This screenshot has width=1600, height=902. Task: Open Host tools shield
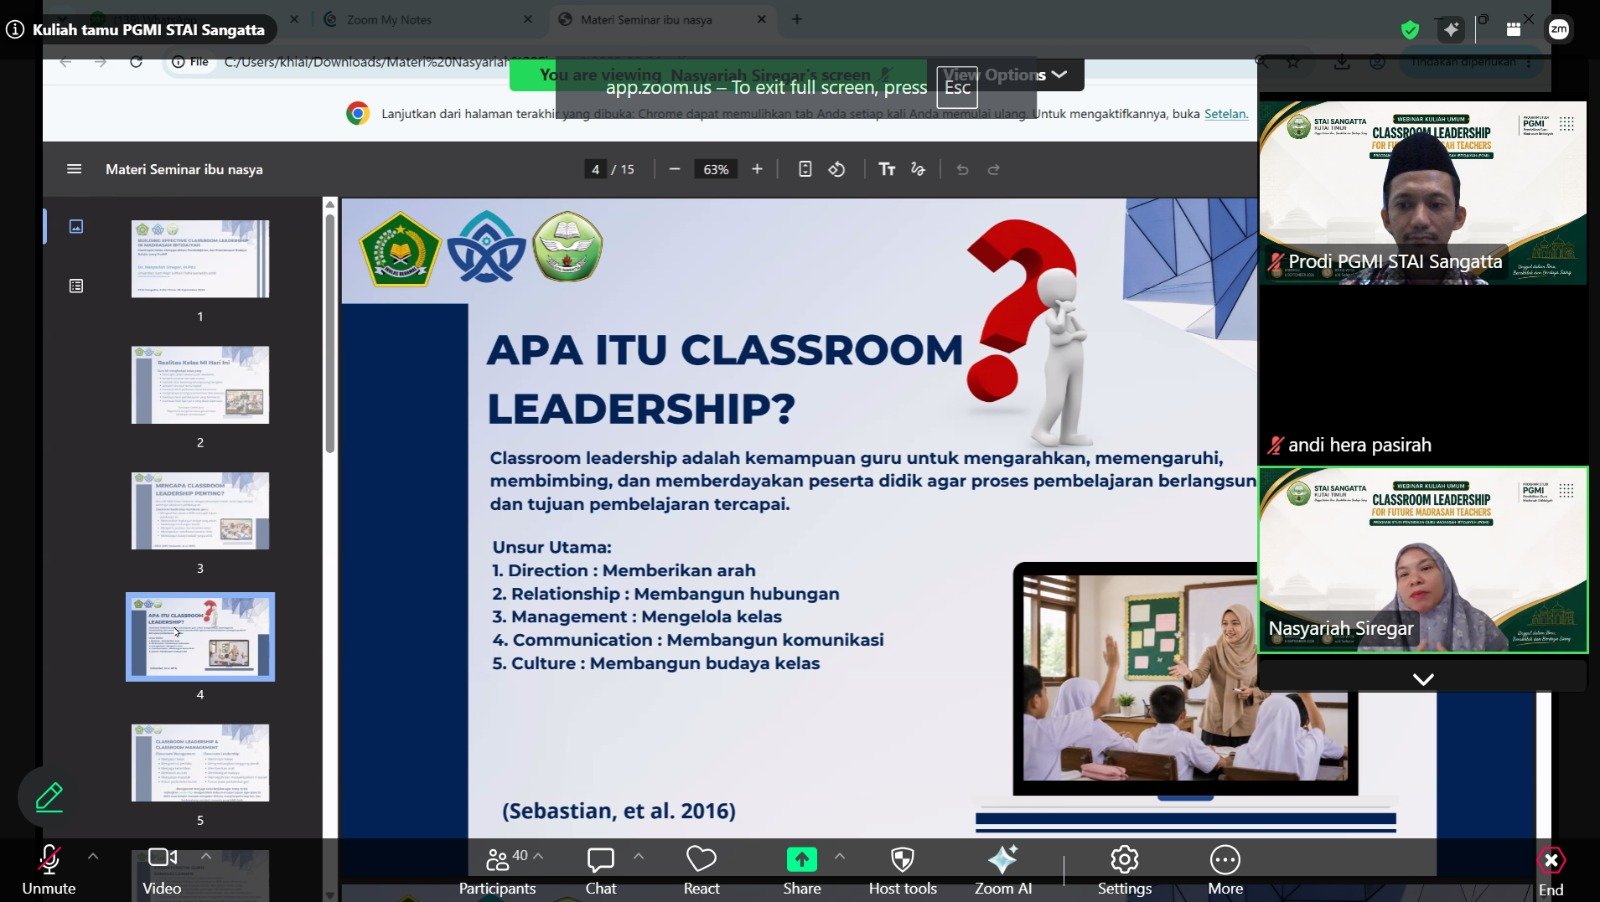902,870
